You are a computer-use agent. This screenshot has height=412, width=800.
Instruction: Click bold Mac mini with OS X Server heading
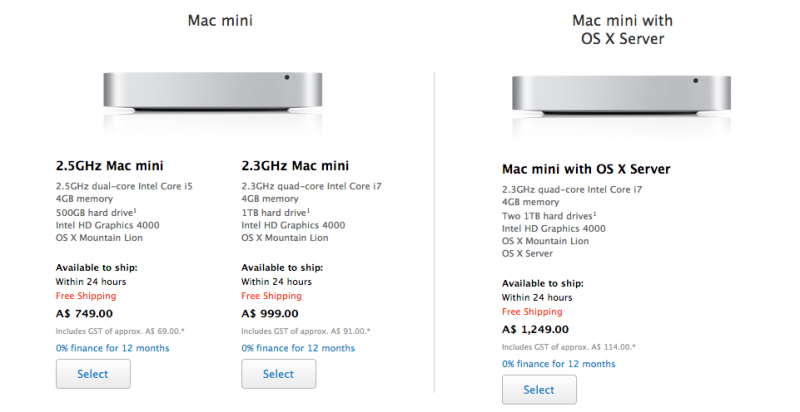tap(585, 169)
